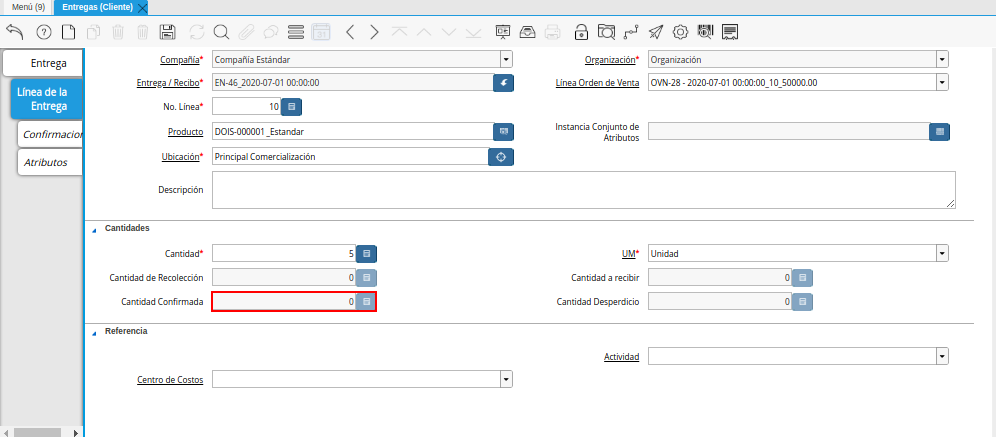Click the Copy record icon
This screenshot has height=437, width=996.
(x=93, y=32)
